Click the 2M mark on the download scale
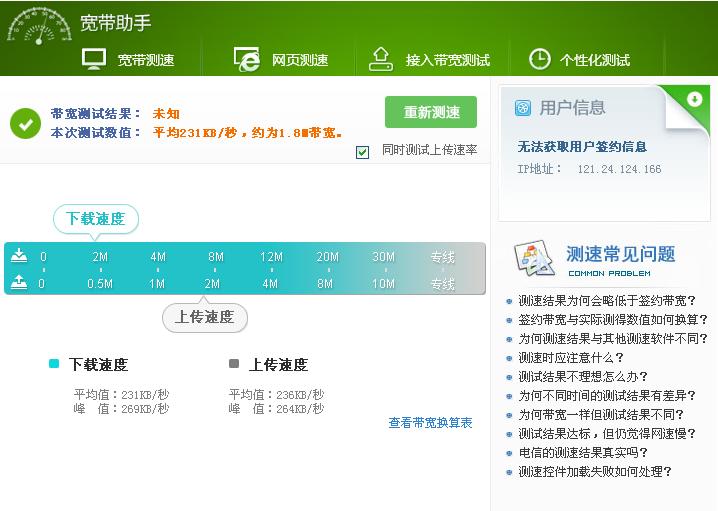This screenshot has height=511, width=718. click(100, 257)
